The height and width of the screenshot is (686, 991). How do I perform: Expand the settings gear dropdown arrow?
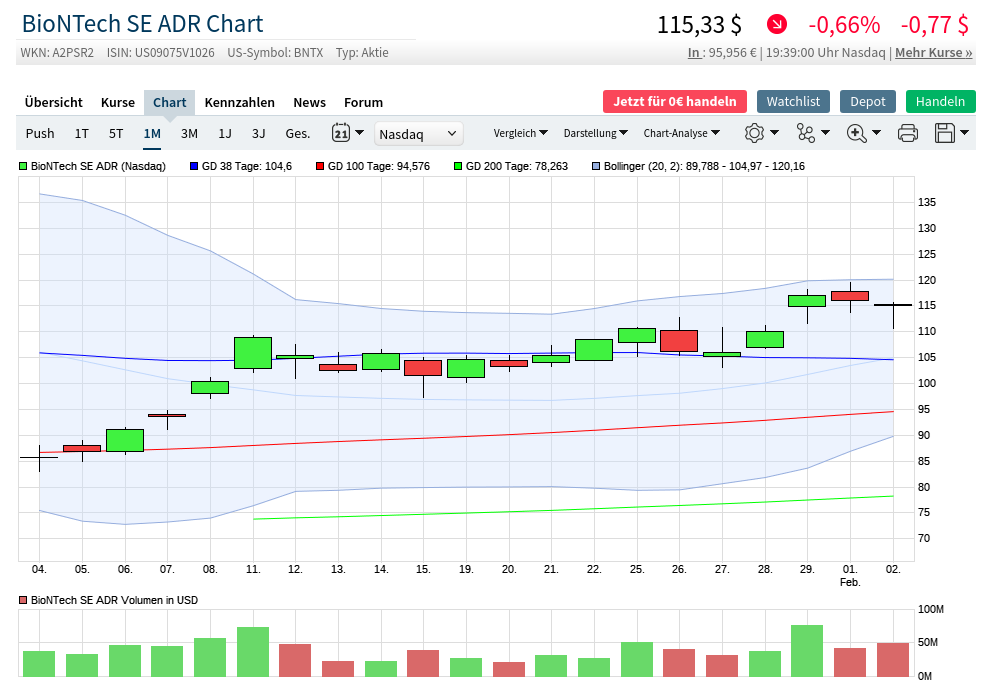(x=774, y=132)
